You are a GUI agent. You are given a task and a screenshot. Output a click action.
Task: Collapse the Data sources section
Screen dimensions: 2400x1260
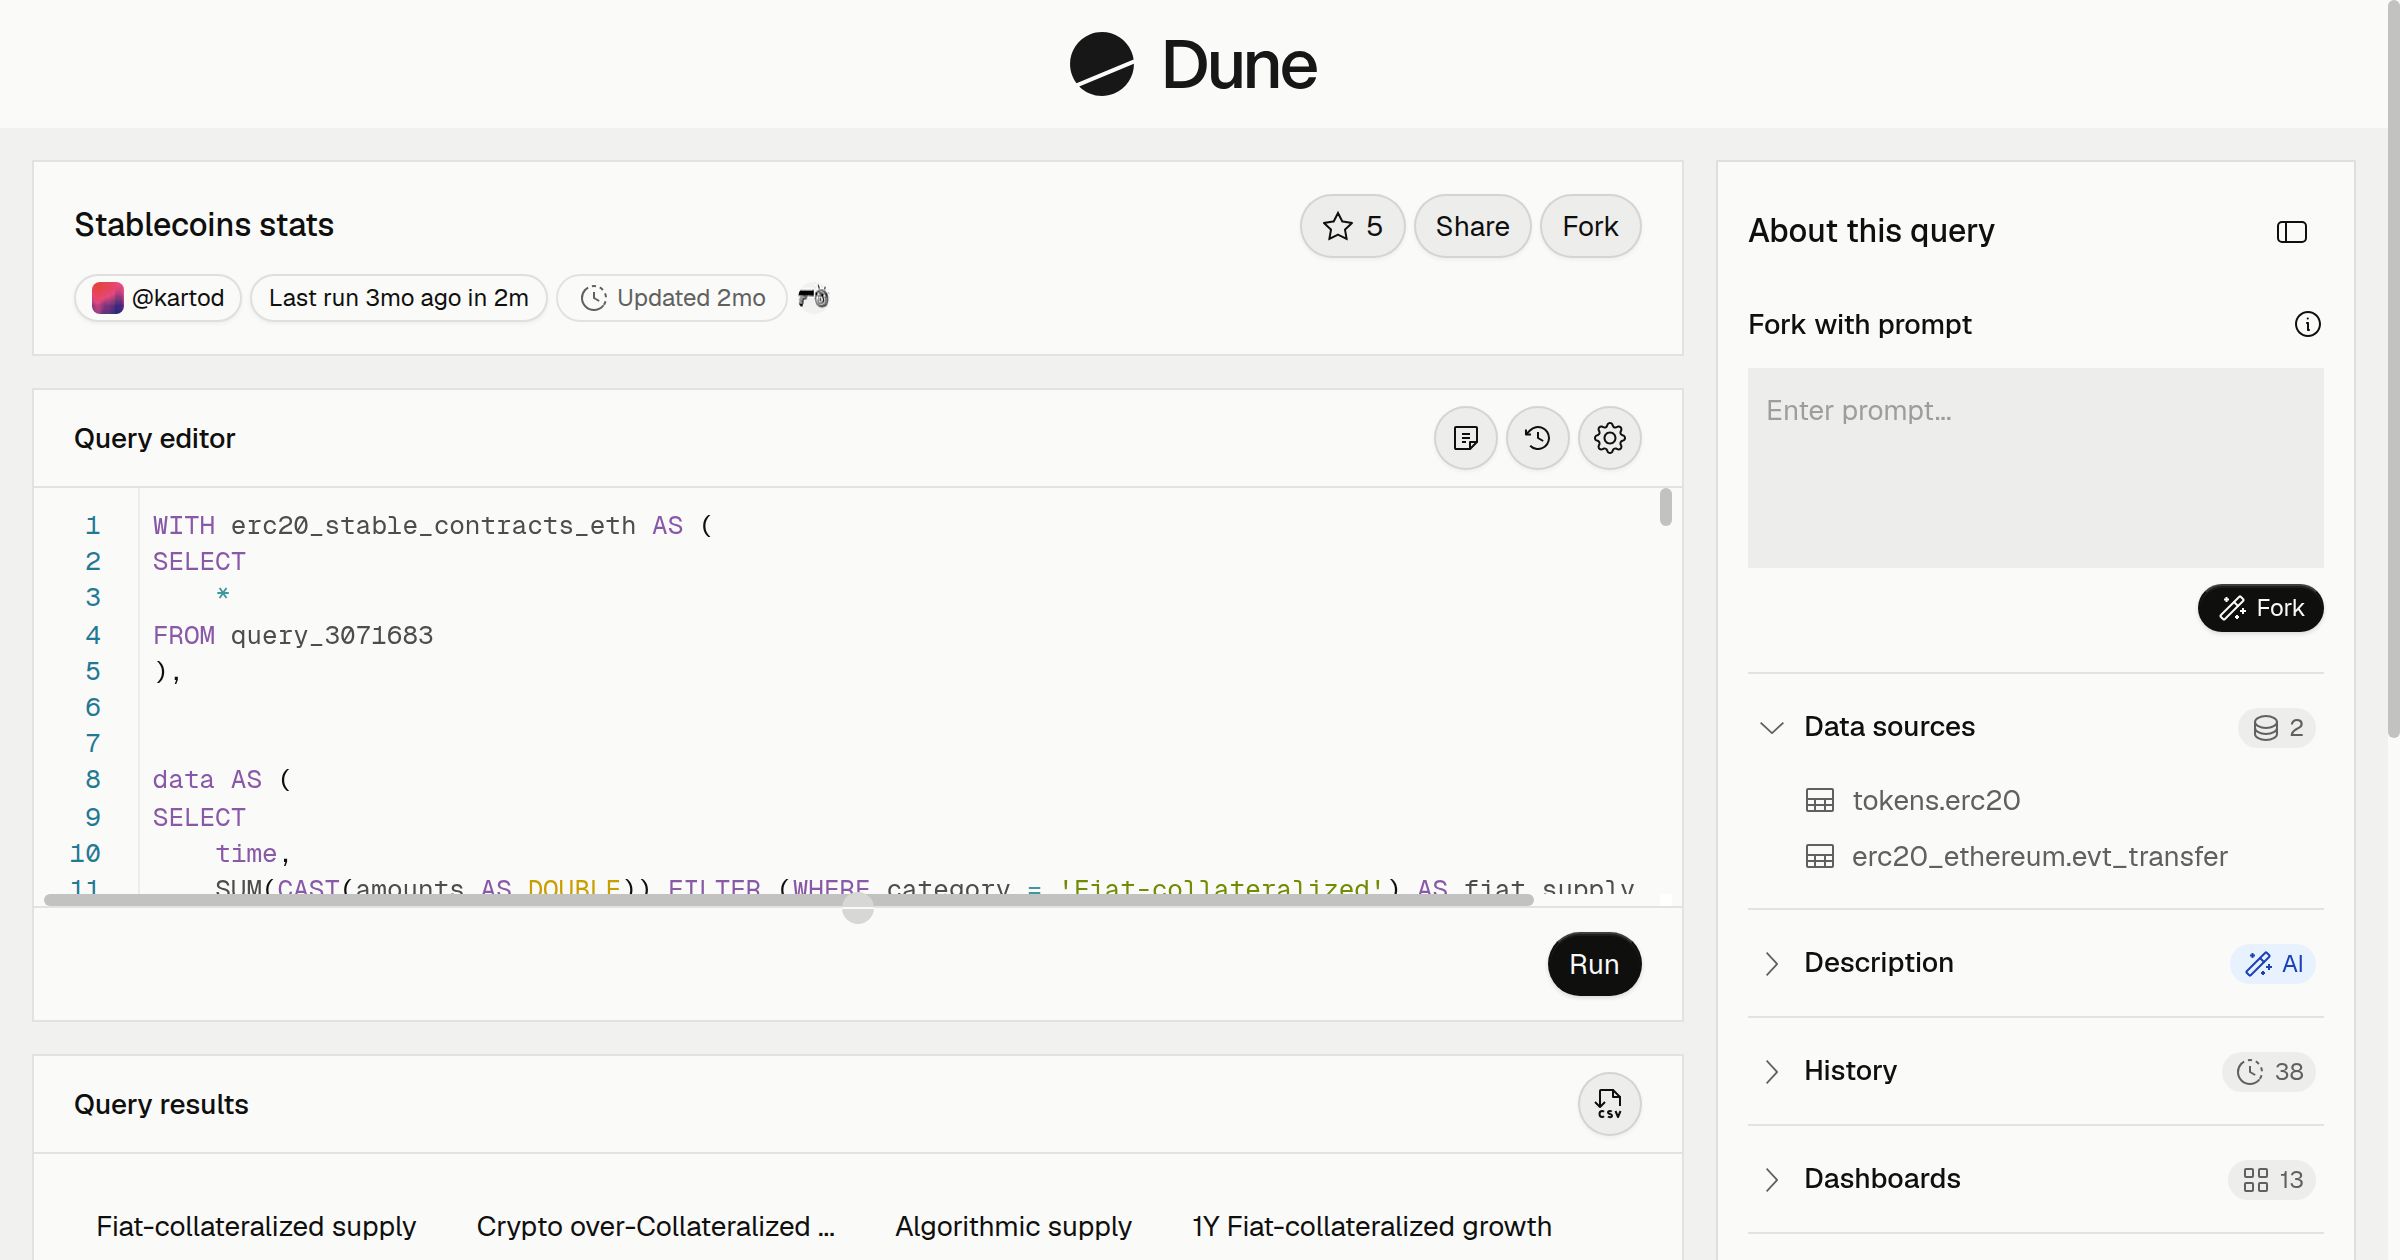point(1772,727)
